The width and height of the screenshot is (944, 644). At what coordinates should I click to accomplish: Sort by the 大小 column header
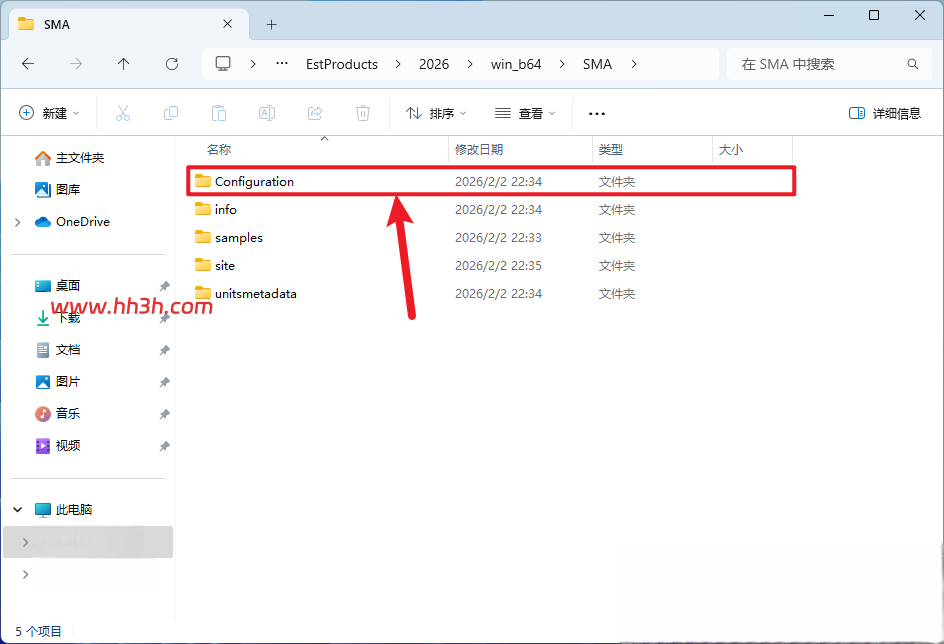[x=731, y=149]
